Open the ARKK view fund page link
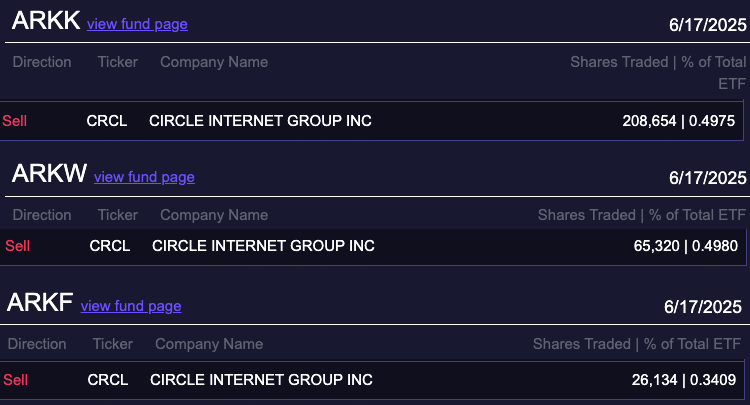 click(137, 24)
